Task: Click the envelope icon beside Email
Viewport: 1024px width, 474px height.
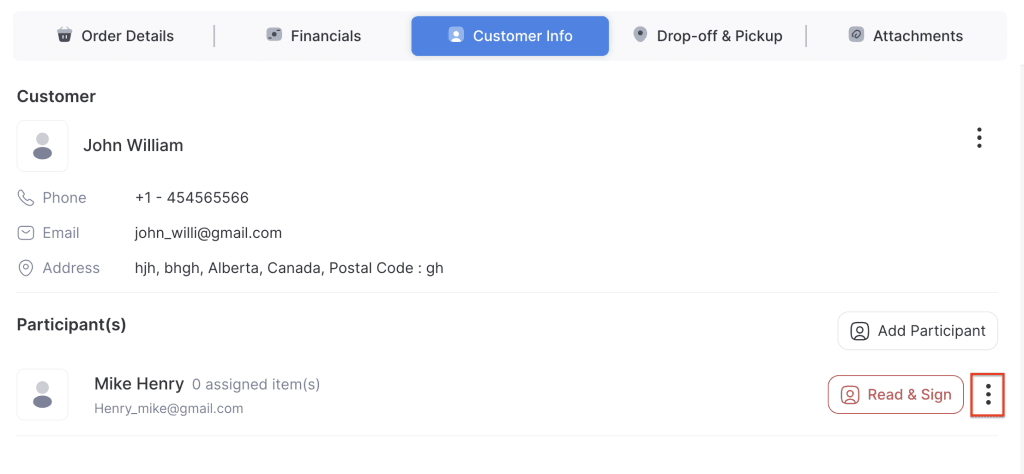Action: pyautogui.click(x=26, y=233)
